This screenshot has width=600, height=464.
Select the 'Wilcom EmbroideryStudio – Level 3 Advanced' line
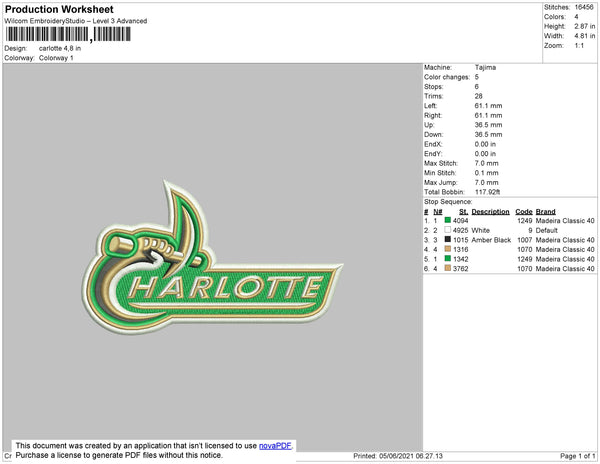[76, 21]
